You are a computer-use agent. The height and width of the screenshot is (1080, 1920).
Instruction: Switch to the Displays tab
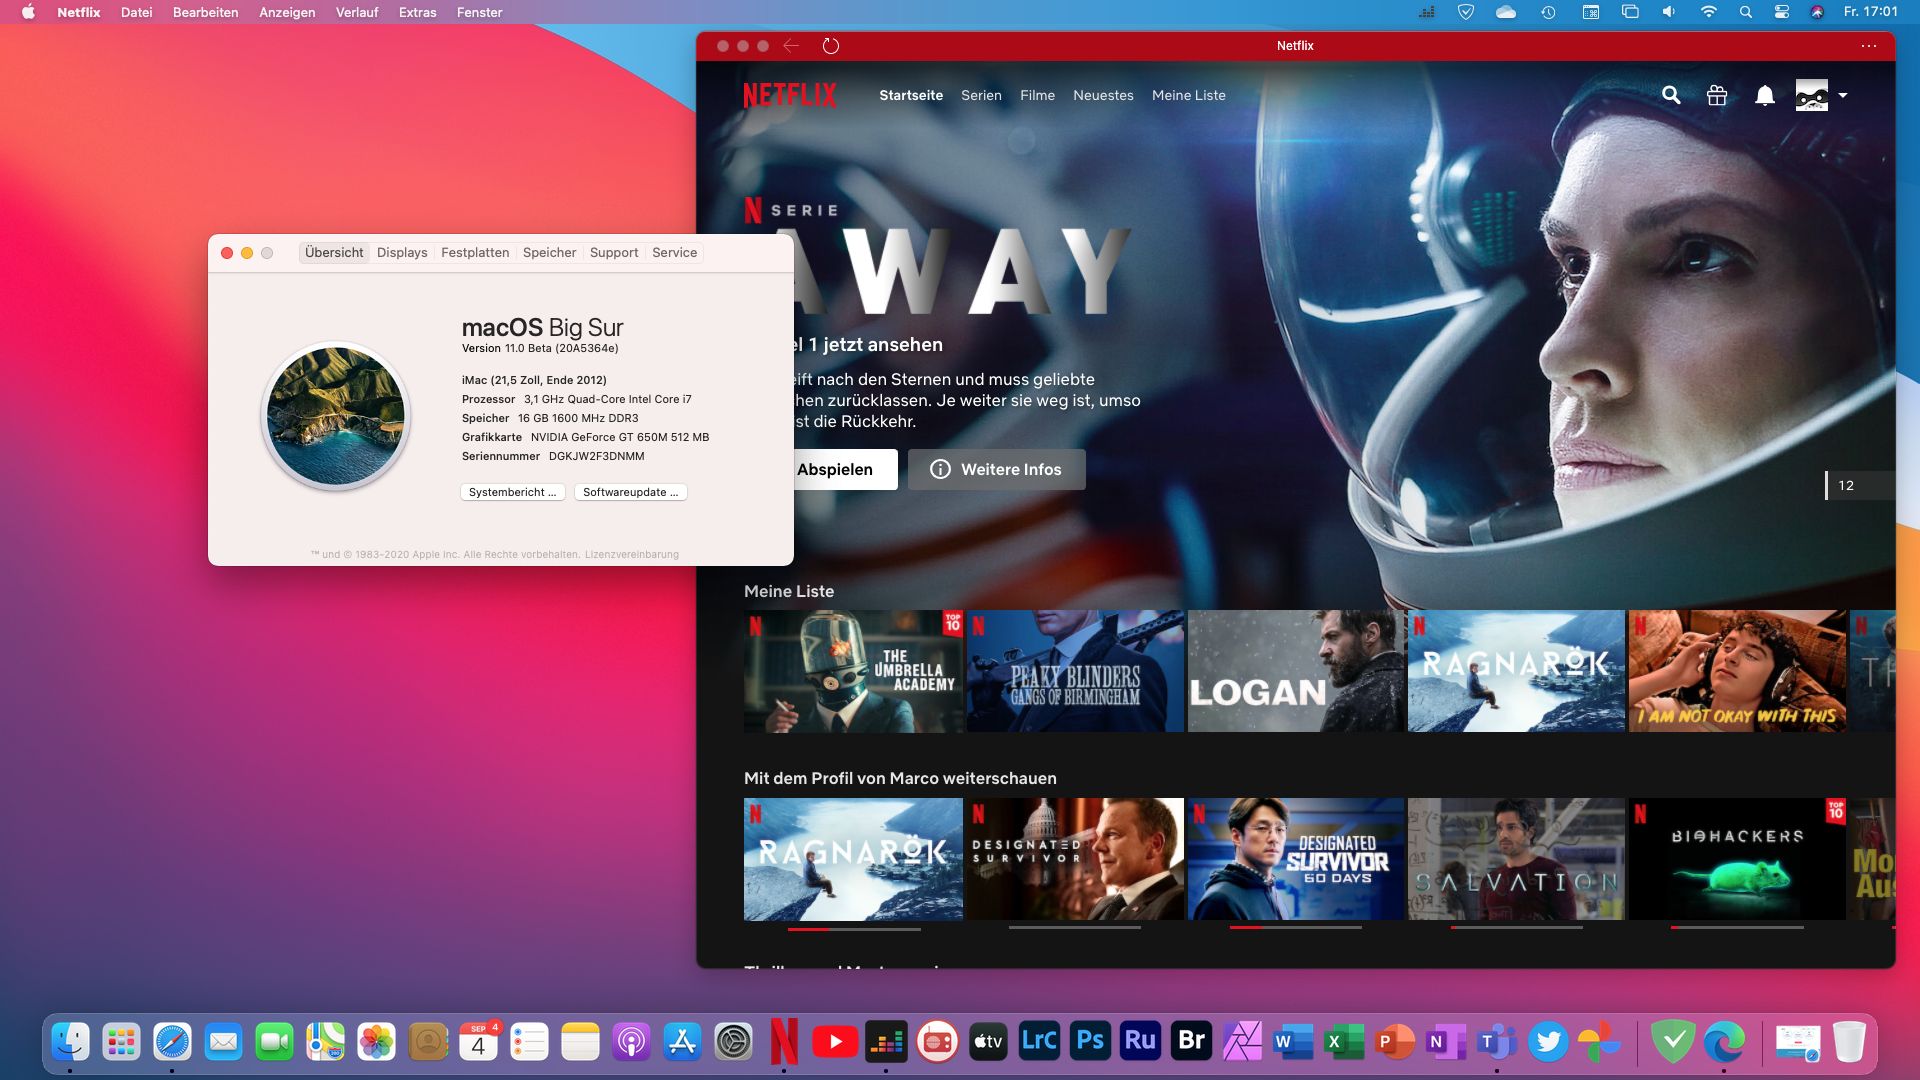(402, 253)
